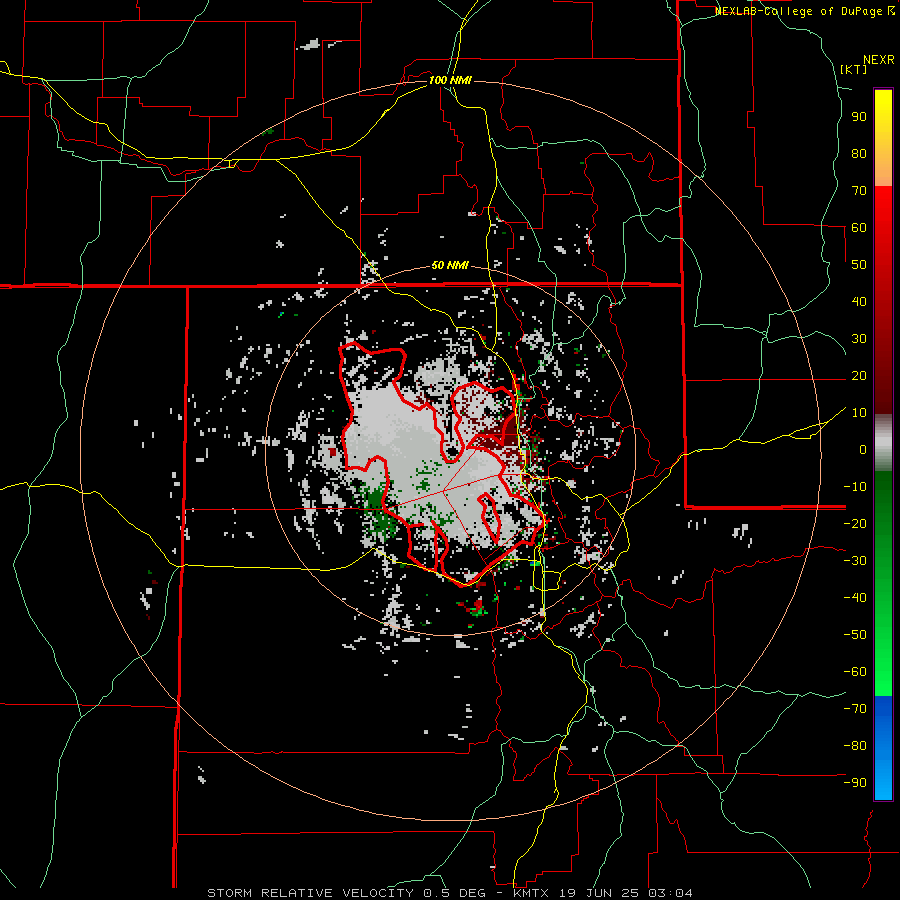Click the 80 value on the velocity scale
This screenshot has width=900, height=900.
pos(859,153)
